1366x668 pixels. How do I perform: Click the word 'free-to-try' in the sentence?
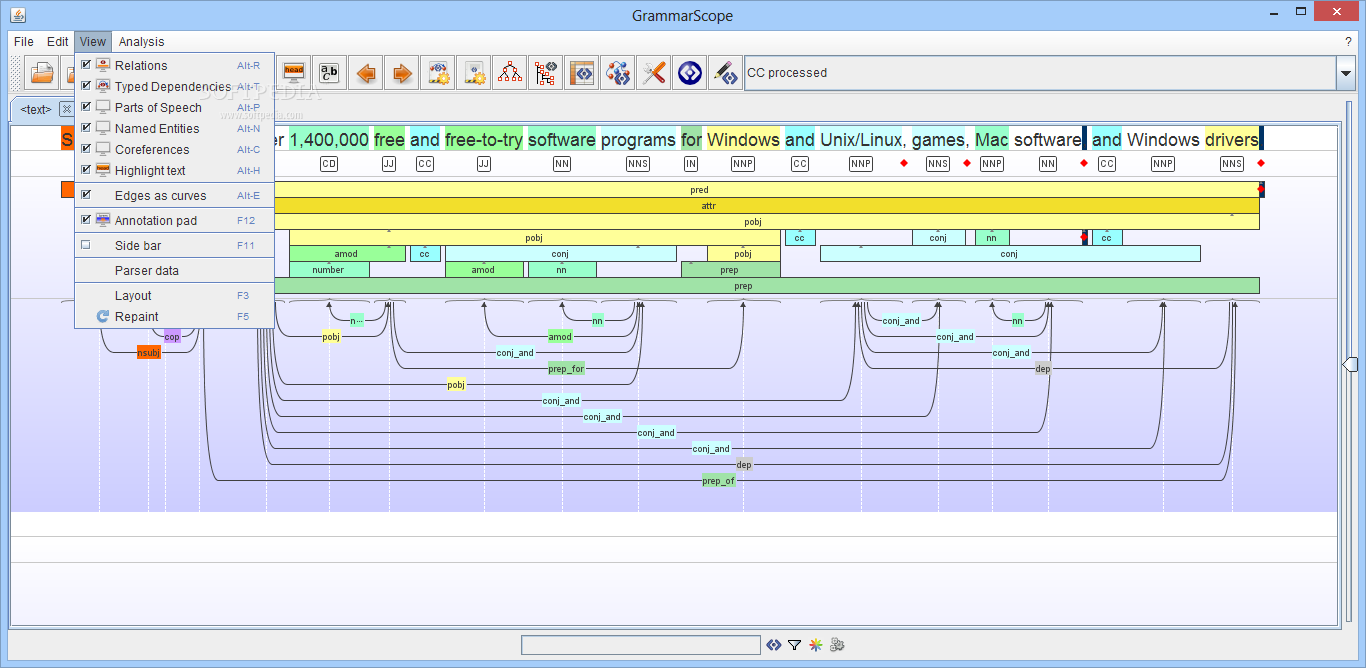[x=484, y=140]
